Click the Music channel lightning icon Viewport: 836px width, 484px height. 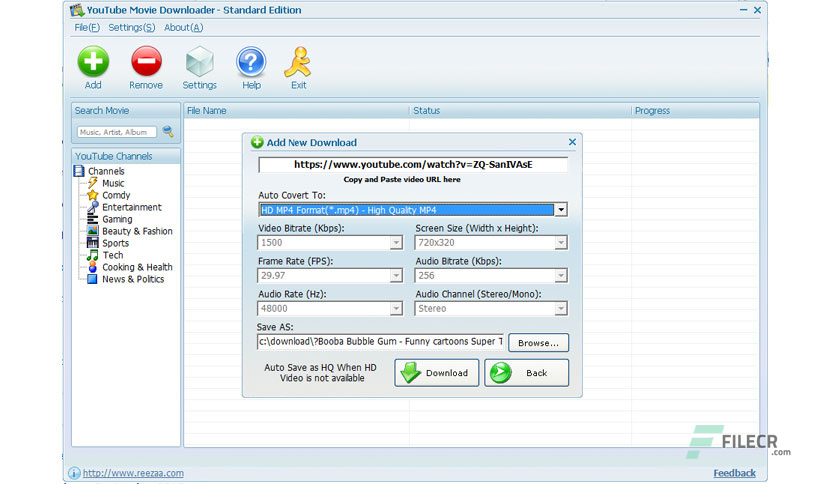93,183
